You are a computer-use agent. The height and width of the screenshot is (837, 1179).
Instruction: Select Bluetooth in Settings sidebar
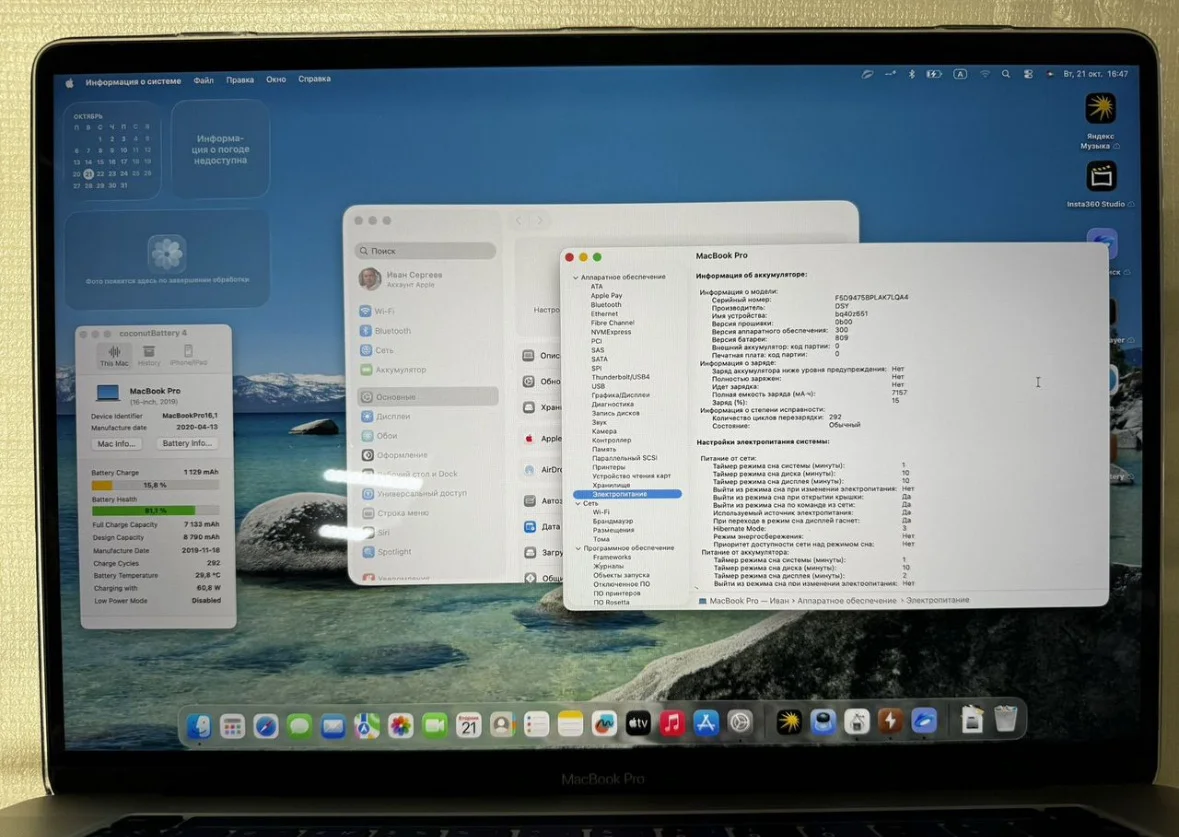click(x=426, y=330)
